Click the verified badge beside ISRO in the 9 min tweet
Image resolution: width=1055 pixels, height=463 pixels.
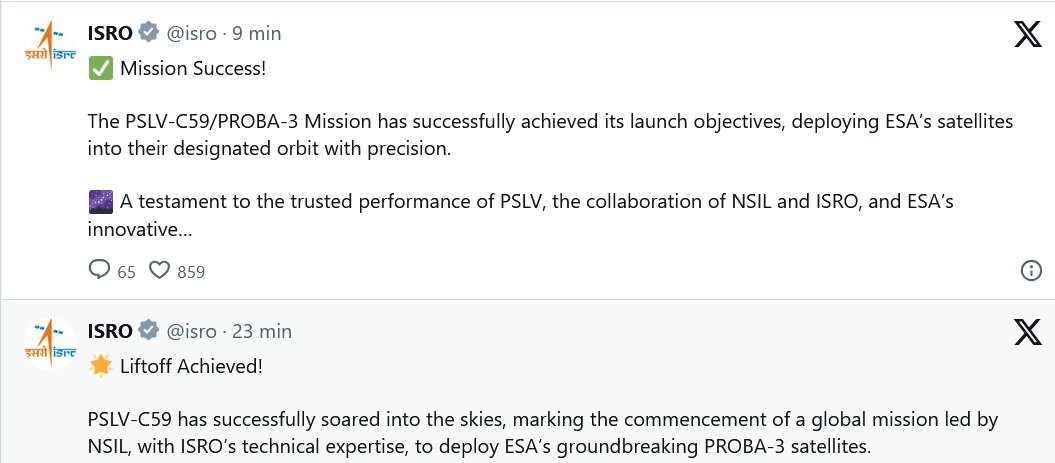click(x=148, y=33)
